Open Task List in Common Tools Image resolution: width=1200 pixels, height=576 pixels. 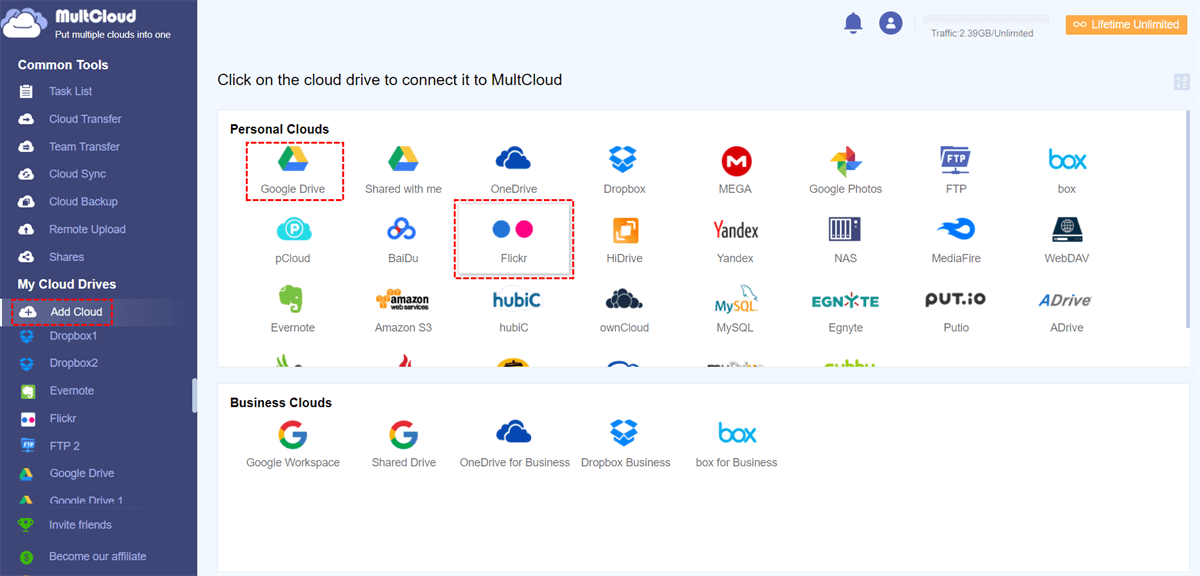70,91
